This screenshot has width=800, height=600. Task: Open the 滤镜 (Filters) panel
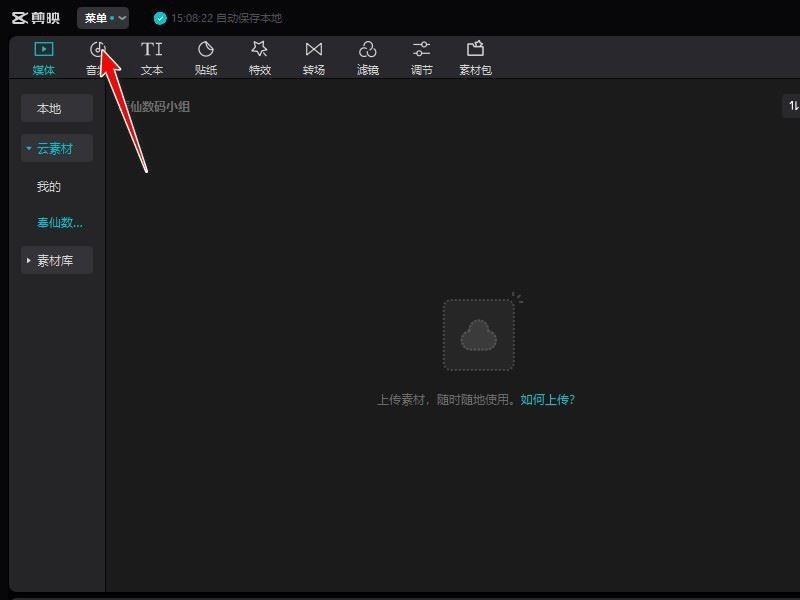[x=368, y=55]
